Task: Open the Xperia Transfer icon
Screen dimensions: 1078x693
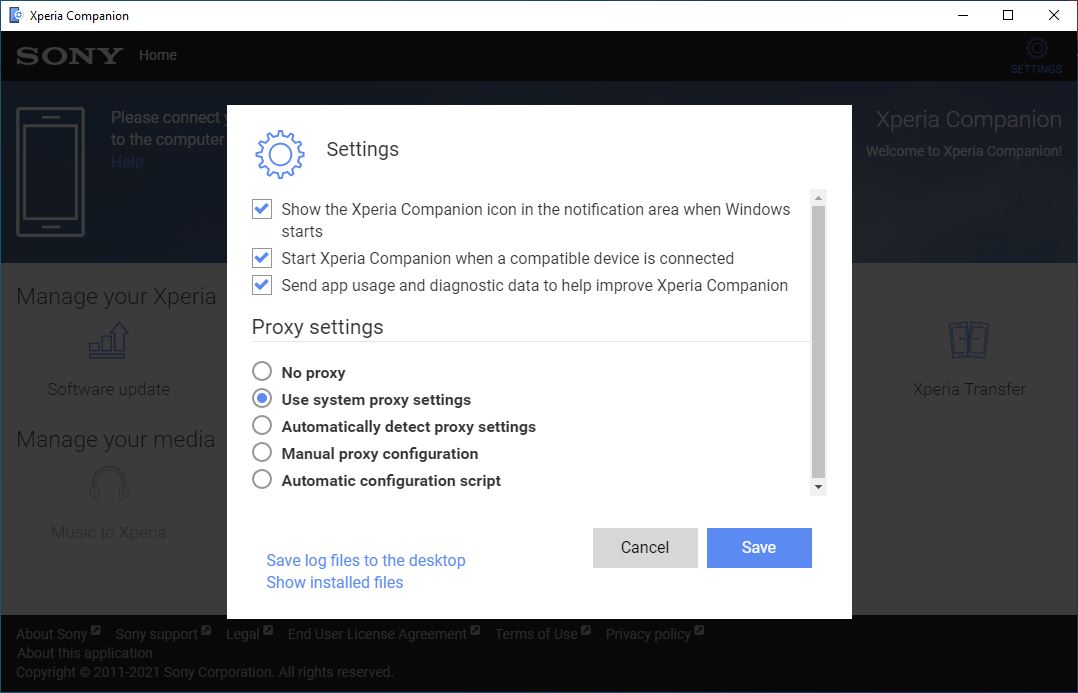Action: click(969, 340)
